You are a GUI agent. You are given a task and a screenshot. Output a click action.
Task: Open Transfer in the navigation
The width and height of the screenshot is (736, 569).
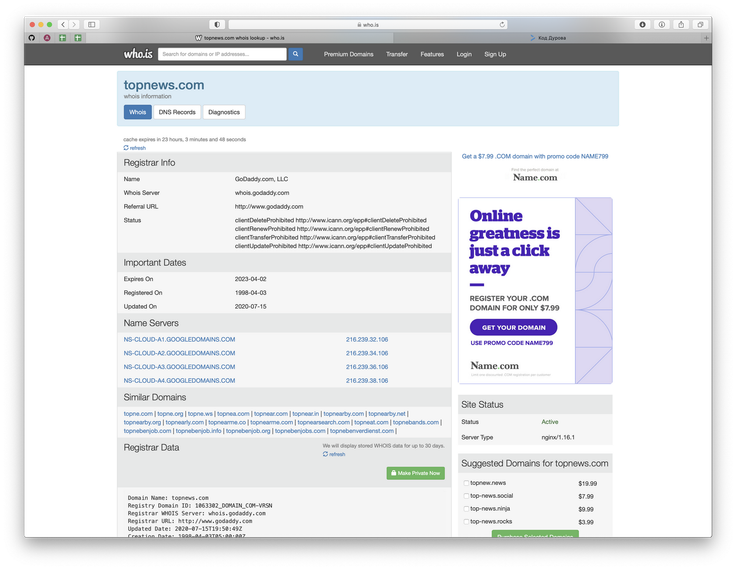[x=397, y=54]
